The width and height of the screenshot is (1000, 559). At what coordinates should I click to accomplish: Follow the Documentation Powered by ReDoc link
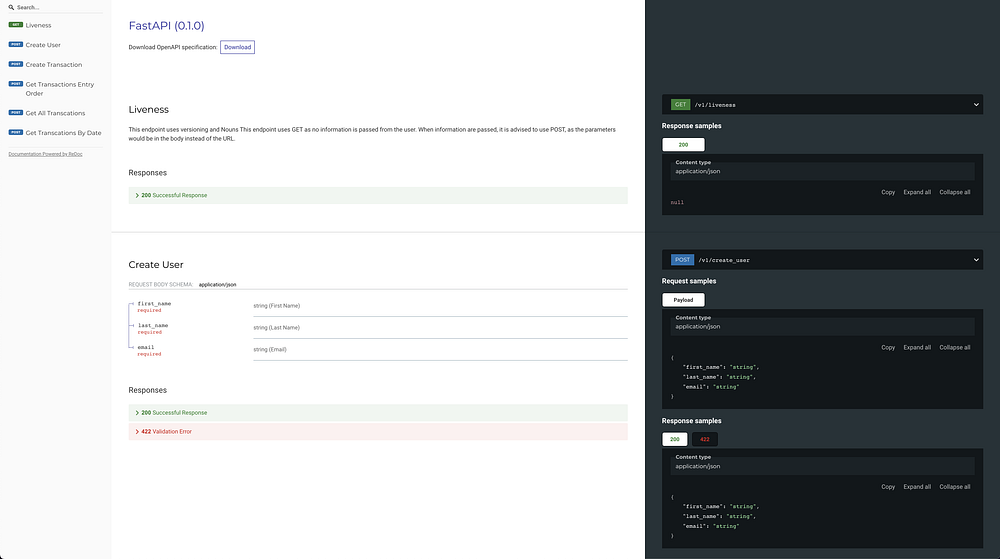[45, 154]
